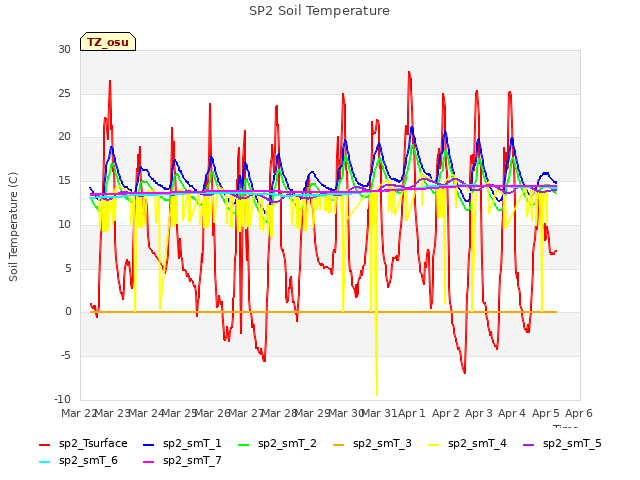Click the blue sp2_smT_1 legend swatch
This screenshot has width=640, height=480.
(149, 444)
